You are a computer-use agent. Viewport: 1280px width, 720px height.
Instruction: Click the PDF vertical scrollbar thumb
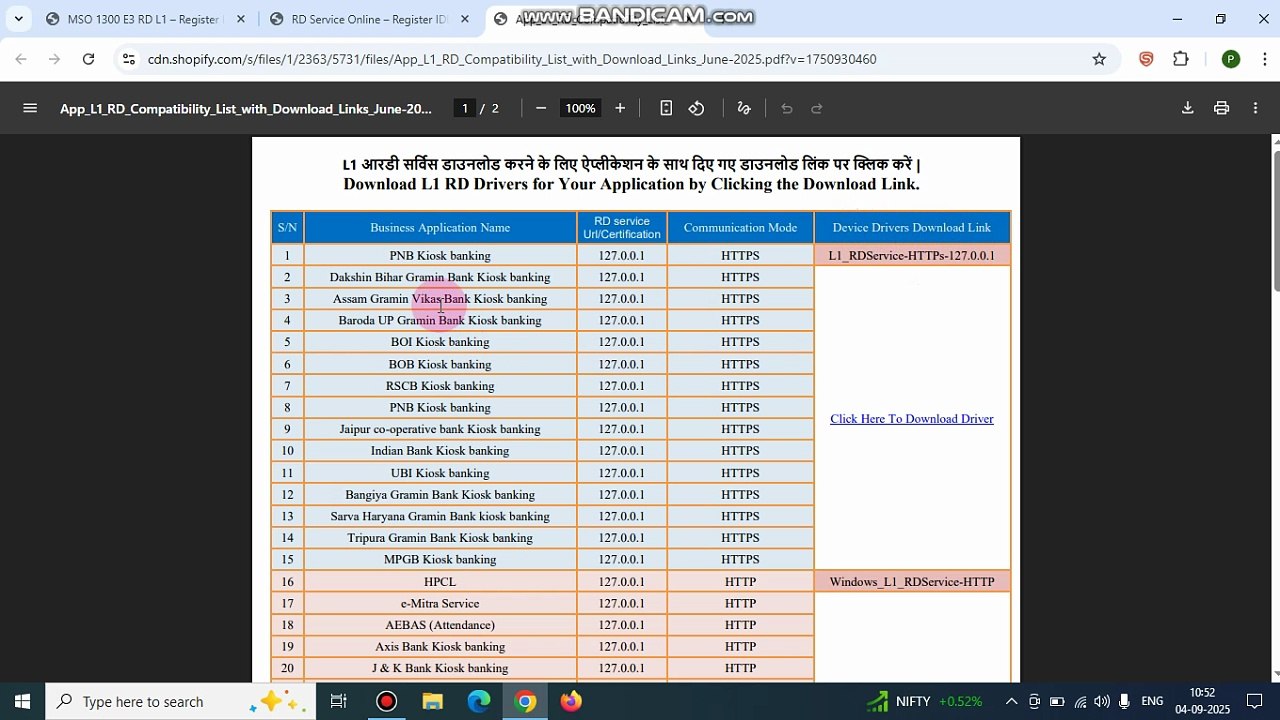1276,220
